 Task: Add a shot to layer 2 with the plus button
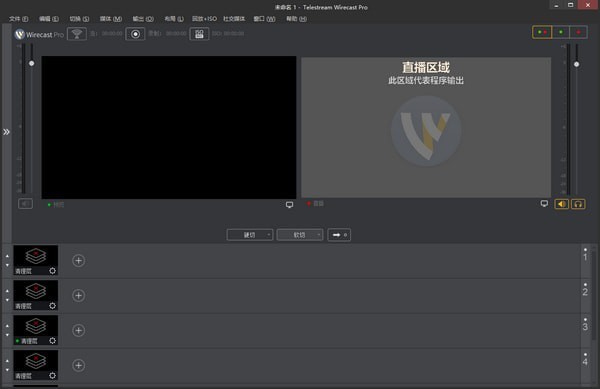coord(78,296)
